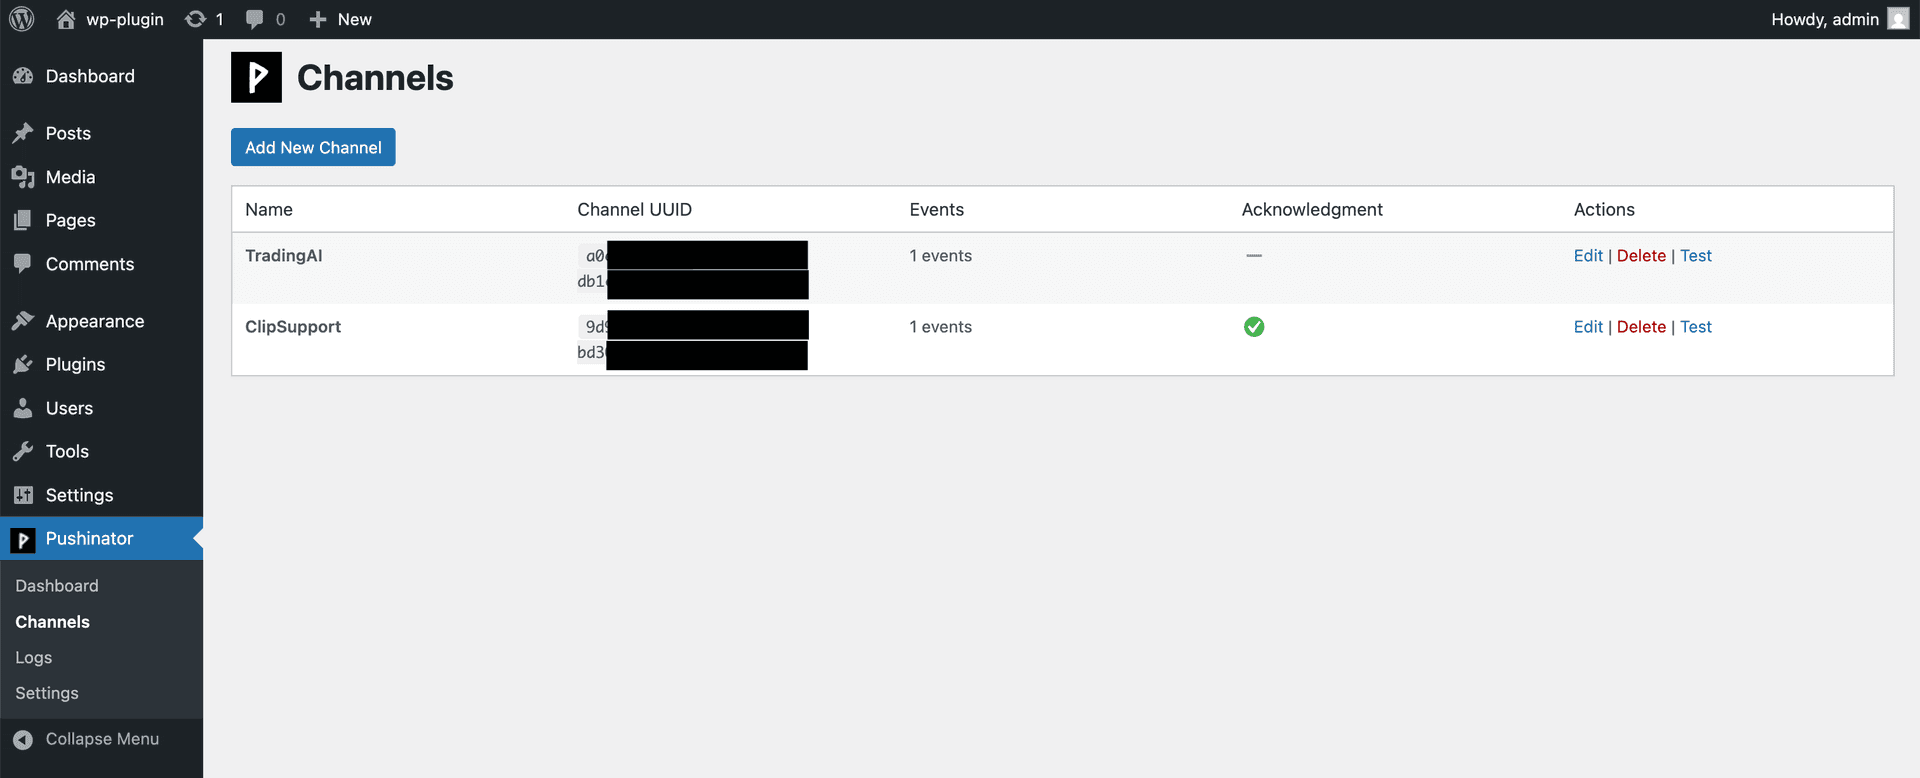Viewport: 1920px width, 778px height.
Task: Click the WordPress logo icon
Action: click(x=22, y=19)
